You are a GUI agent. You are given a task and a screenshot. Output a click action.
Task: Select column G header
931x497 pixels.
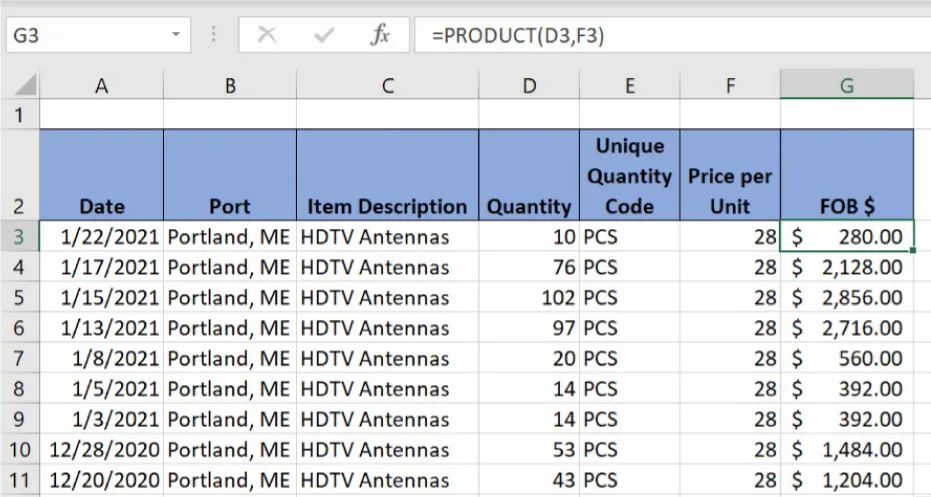point(846,86)
